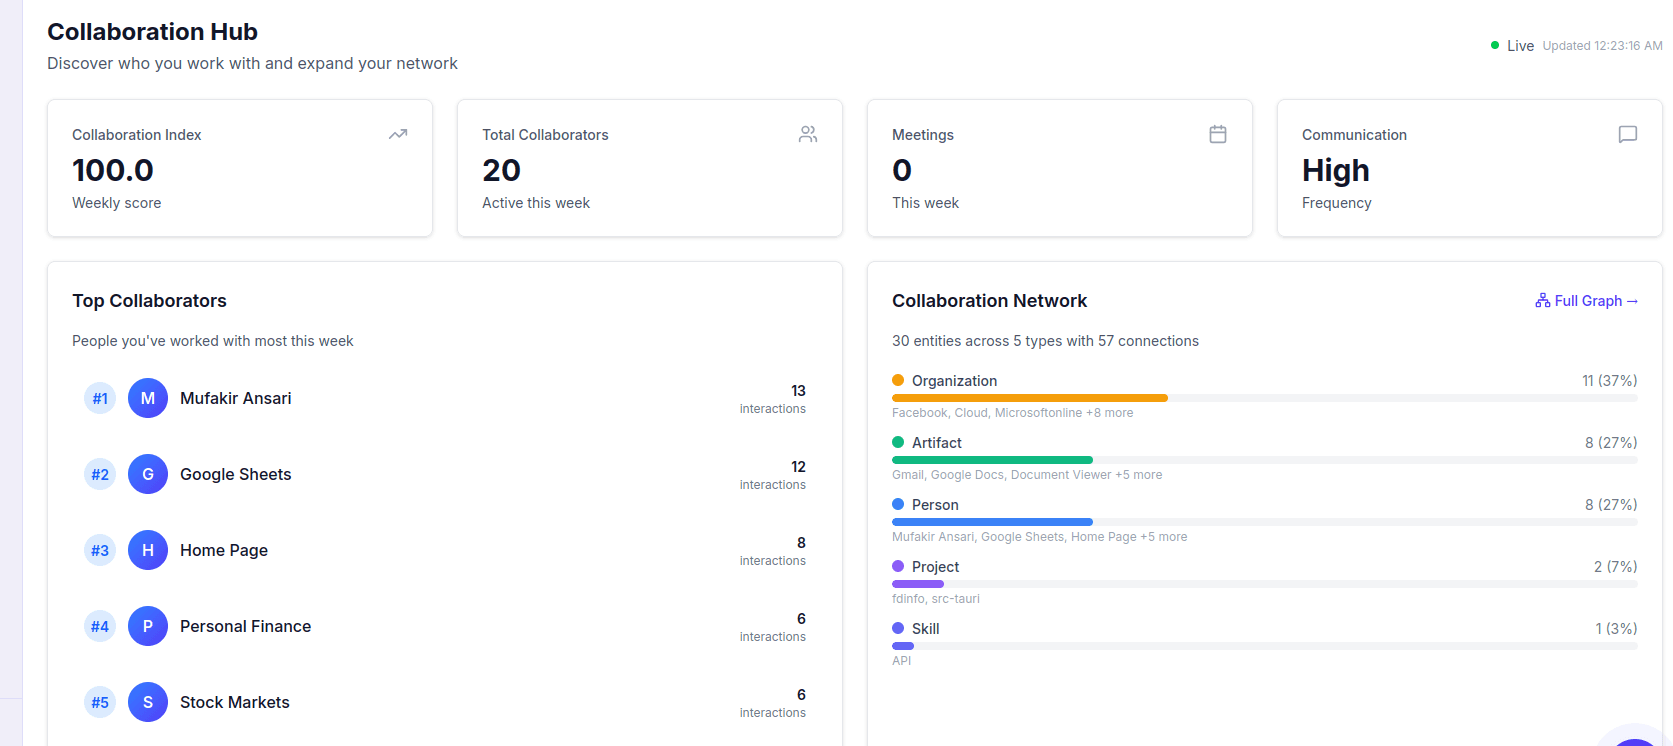The width and height of the screenshot is (1673, 746).
Task: Click the Organization progress bar
Action: click(1265, 398)
